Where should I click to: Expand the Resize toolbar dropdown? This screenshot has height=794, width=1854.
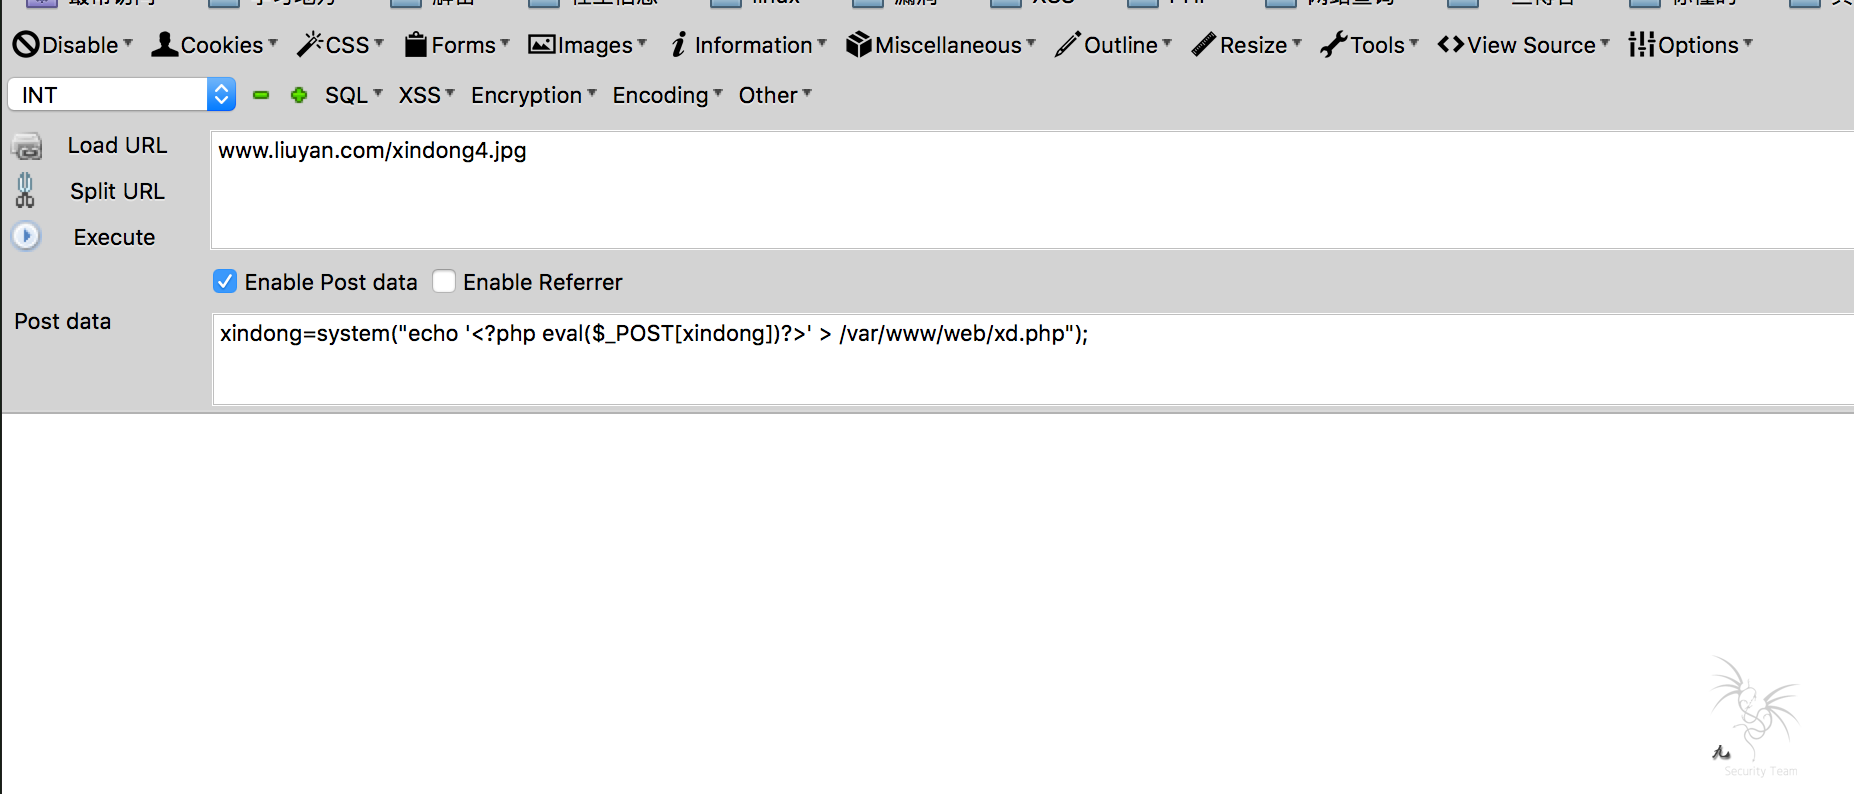(1247, 45)
